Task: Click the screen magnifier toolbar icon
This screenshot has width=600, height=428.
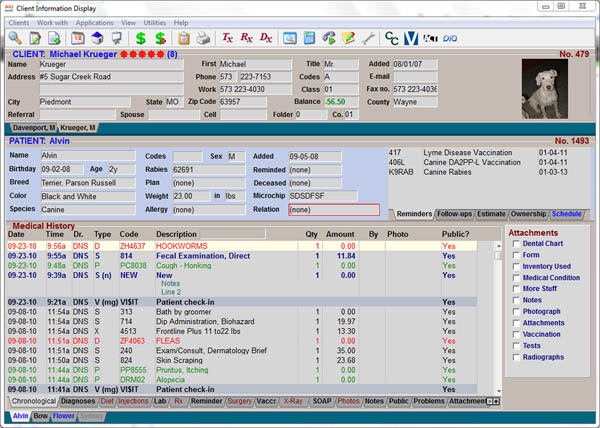Action: coord(290,38)
